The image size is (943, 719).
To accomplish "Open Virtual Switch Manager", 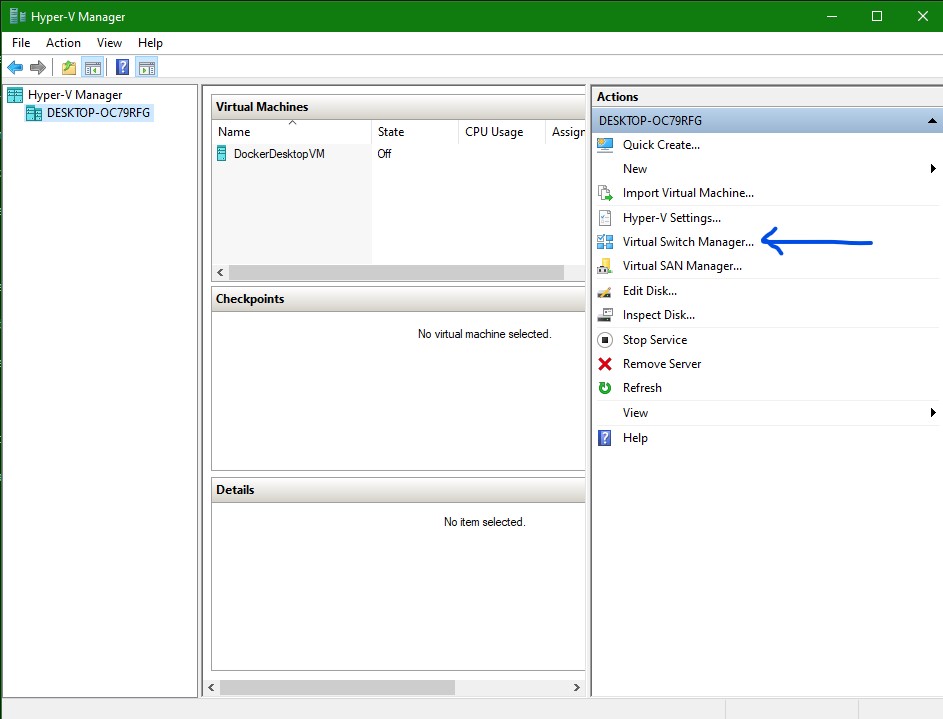I will point(688,242).
